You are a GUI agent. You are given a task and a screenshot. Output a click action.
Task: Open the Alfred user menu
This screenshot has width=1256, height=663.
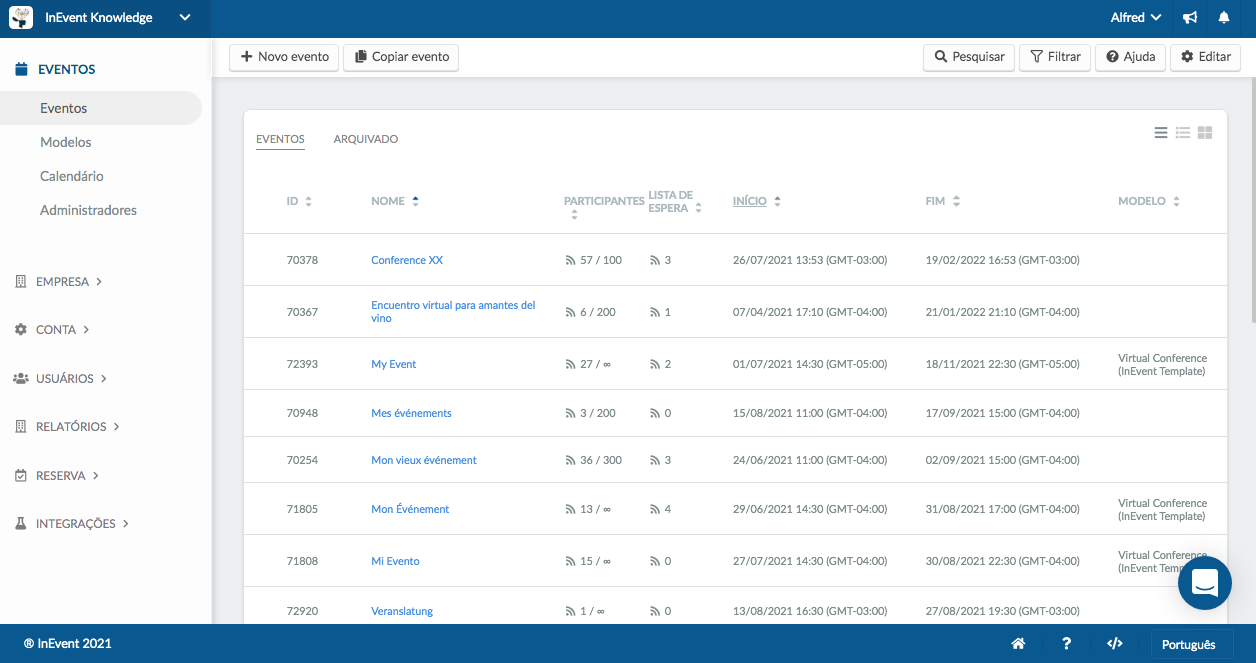coord(1136,18)
